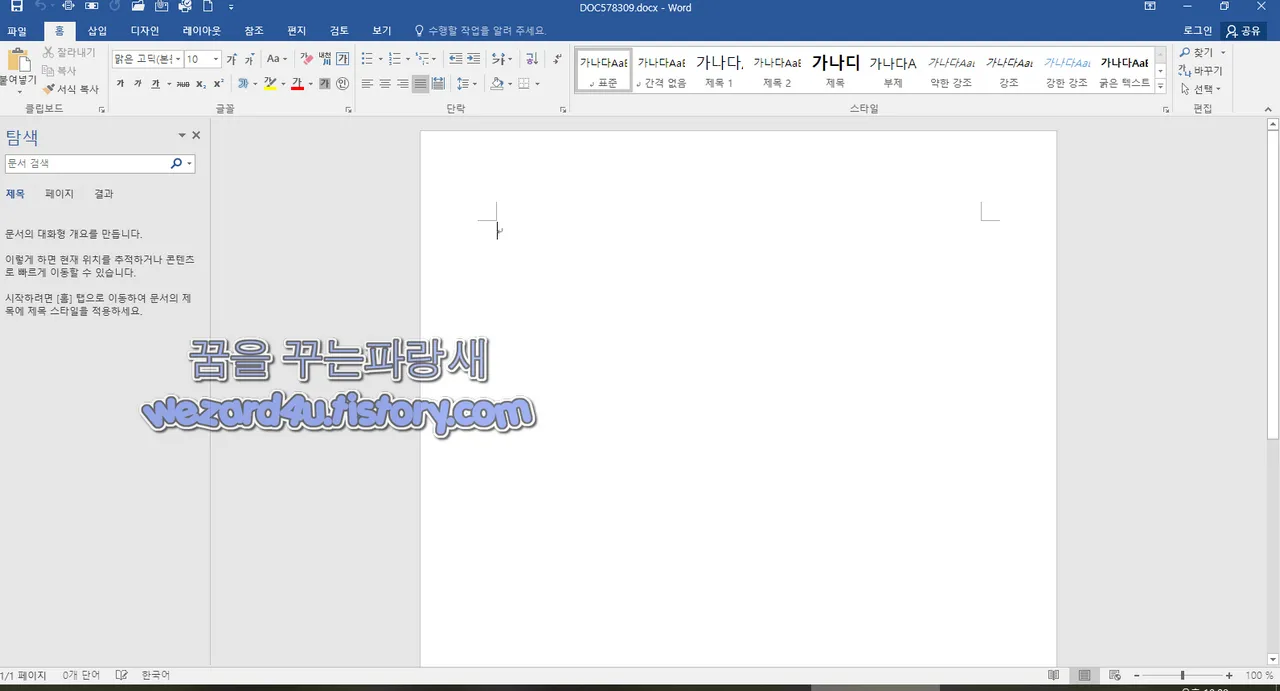Toggle italic formatting
This screenshot has height=691, width=1280.
coord(137,84)
